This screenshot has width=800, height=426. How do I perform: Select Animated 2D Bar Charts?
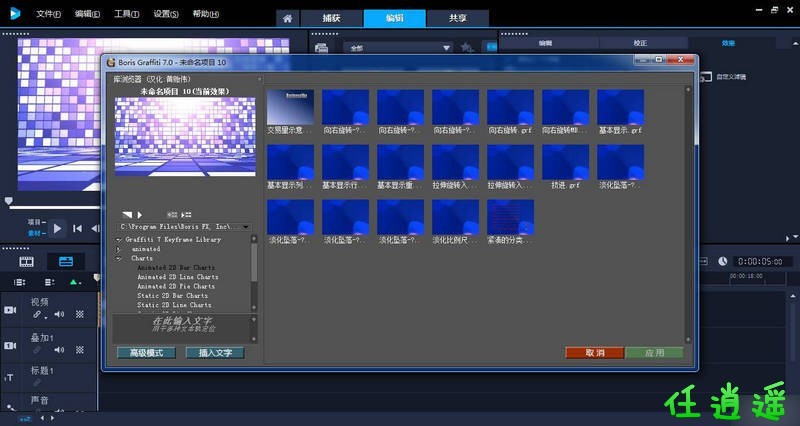point(176,267)
